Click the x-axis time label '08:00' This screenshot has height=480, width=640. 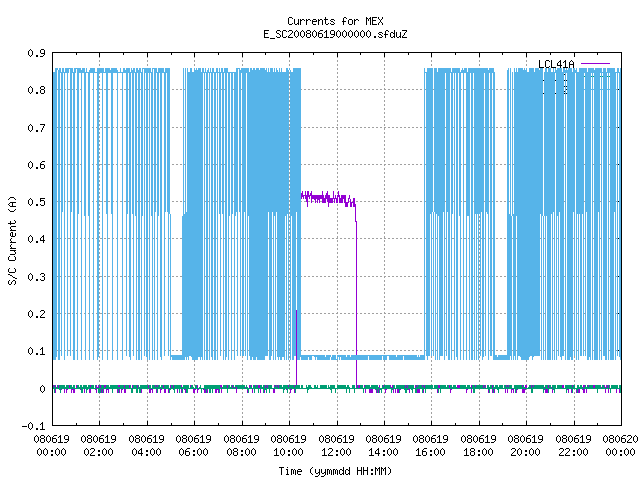[x=241, y=452]
